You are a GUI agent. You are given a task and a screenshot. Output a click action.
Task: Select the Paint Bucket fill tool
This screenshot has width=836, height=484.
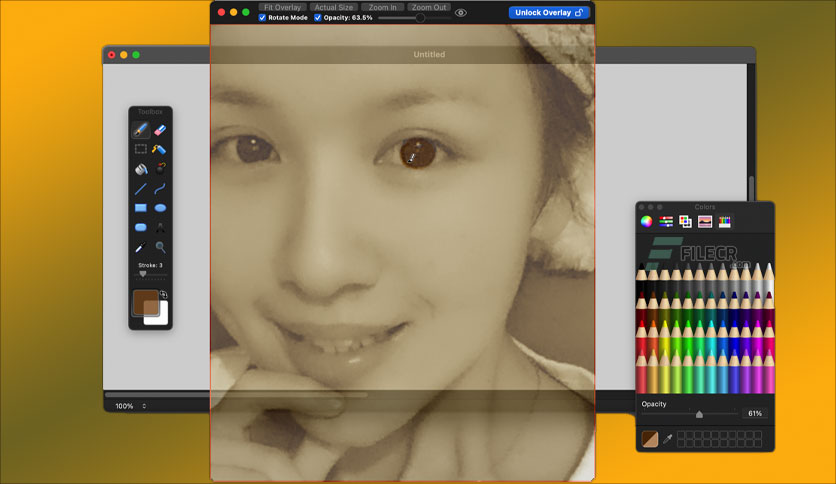pos(141,169)
